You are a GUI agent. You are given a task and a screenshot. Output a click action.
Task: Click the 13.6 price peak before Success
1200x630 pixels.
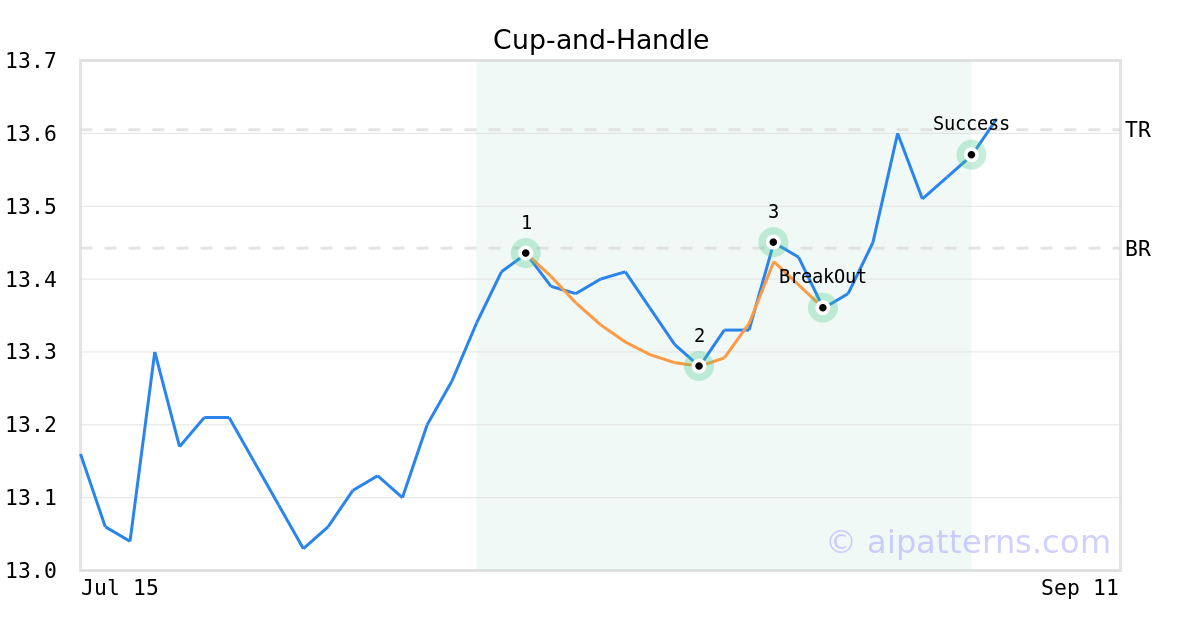click(898, 134)
